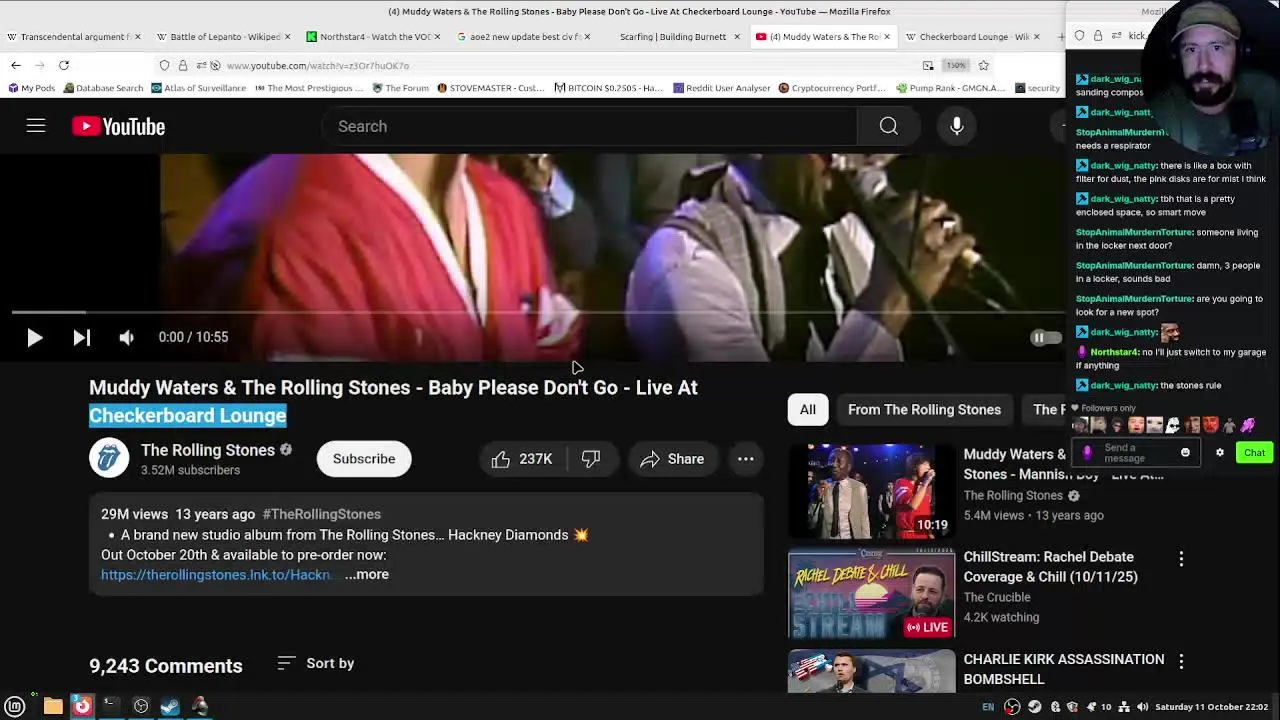The height and width of the screenshot is (720, 1280).
Task: Click Send a message field in Kick
Action: pos(1135,453)
